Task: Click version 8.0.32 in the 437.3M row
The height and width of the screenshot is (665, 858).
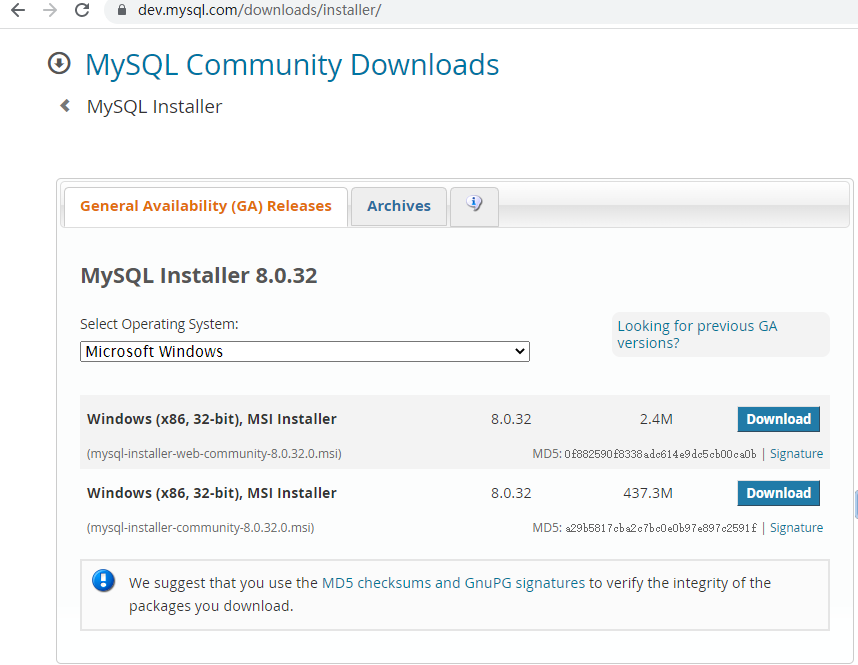Action: tap(511, 493)
